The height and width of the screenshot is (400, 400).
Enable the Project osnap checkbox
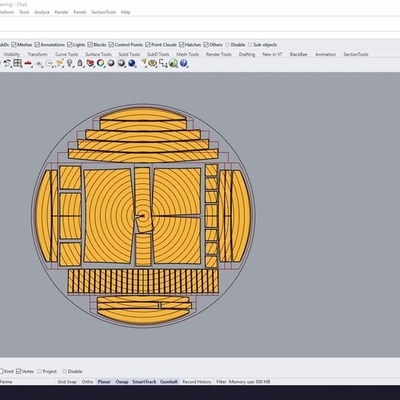click(x=39, y=371)
